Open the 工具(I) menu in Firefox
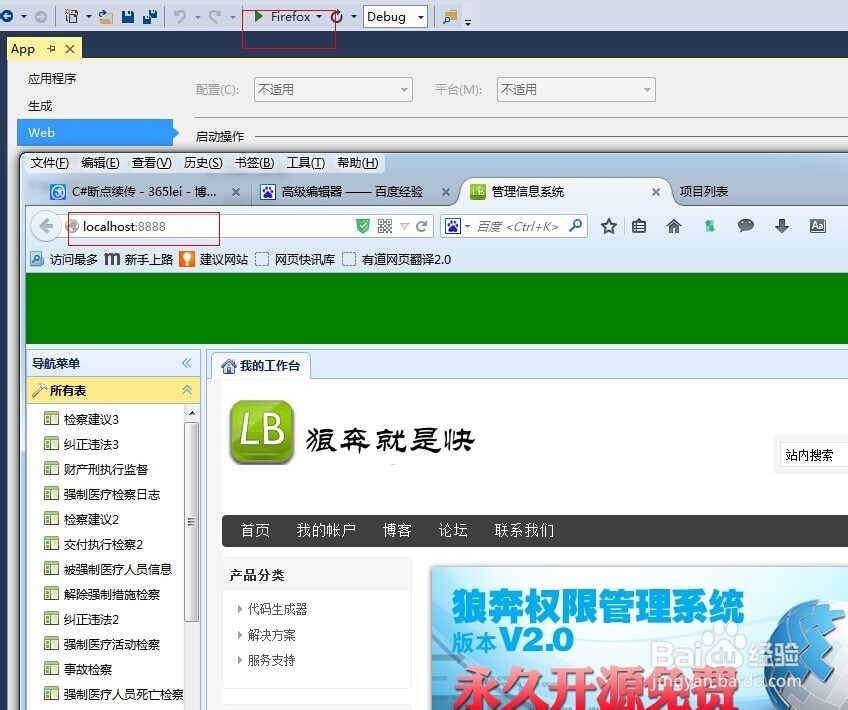 [x=305, y=163]
